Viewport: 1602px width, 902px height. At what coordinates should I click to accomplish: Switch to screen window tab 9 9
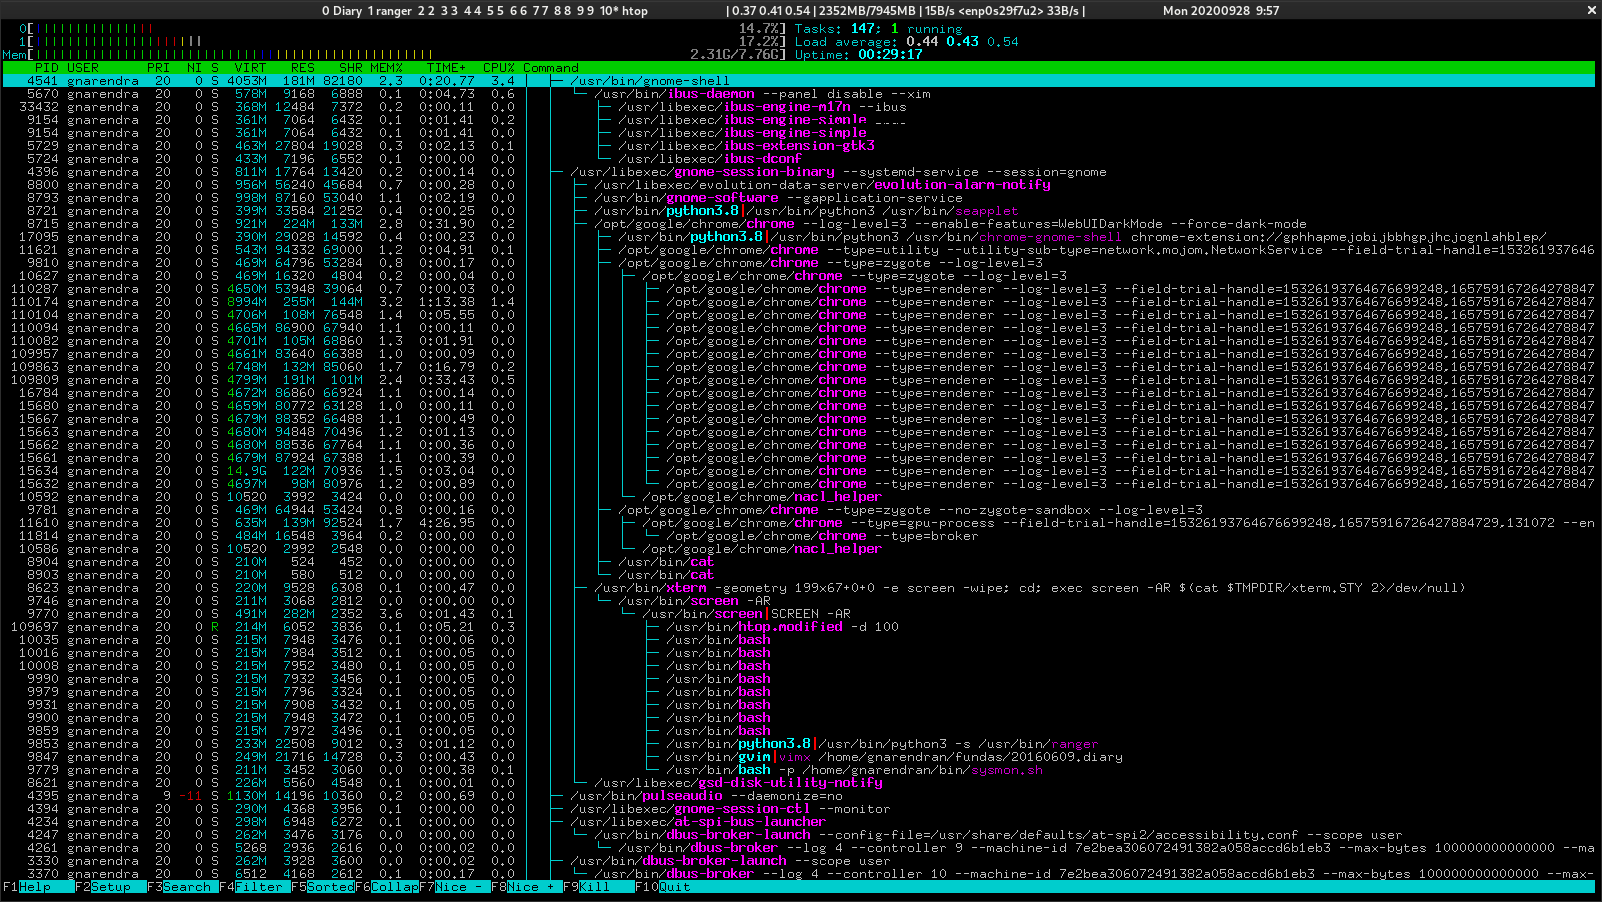(x=586, y=11)
